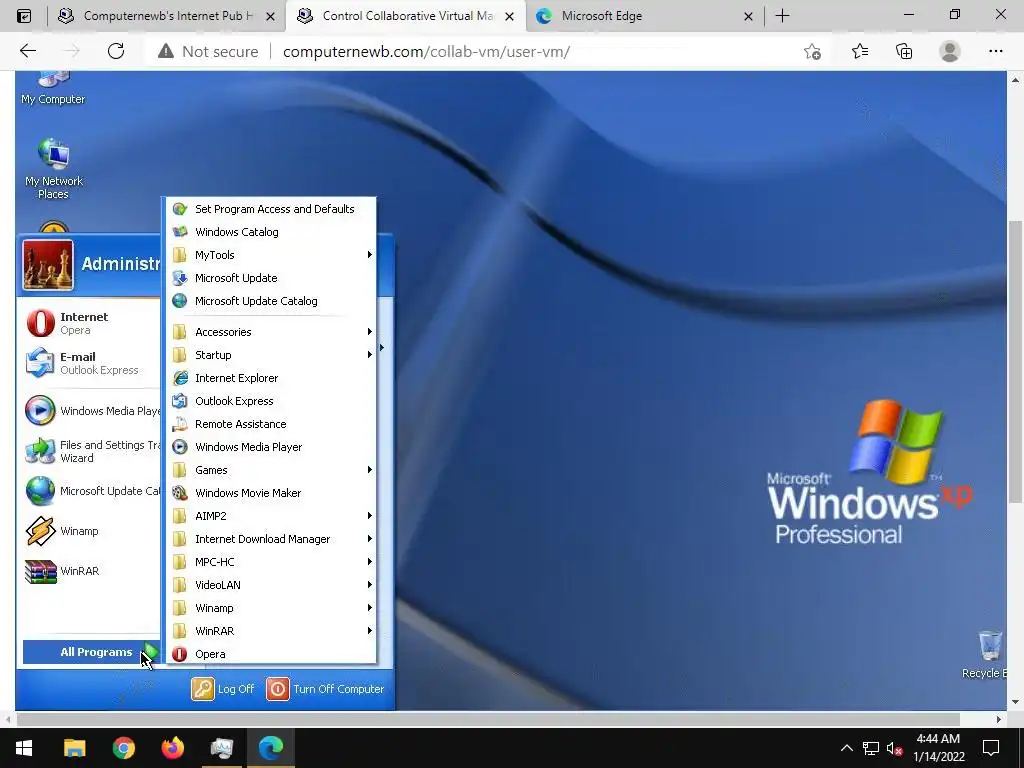
Task: Click the Outlook Express icon in programs list
Action: [180, 401]
